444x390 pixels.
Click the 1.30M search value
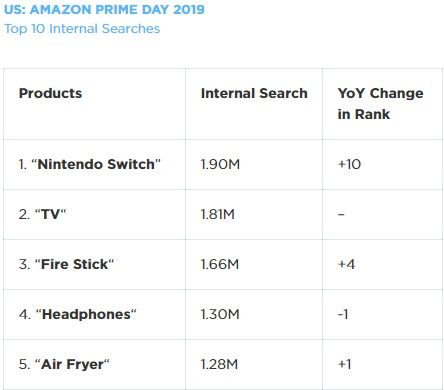coord(220,314)
